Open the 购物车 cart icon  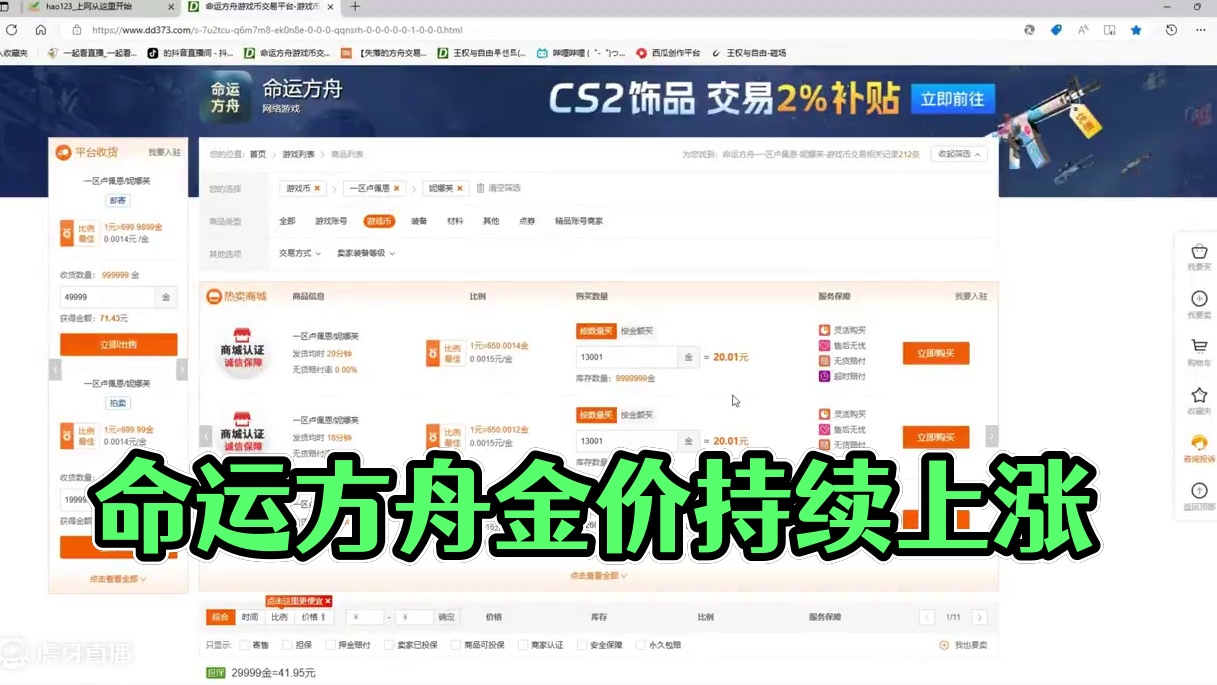[1199, 347]
